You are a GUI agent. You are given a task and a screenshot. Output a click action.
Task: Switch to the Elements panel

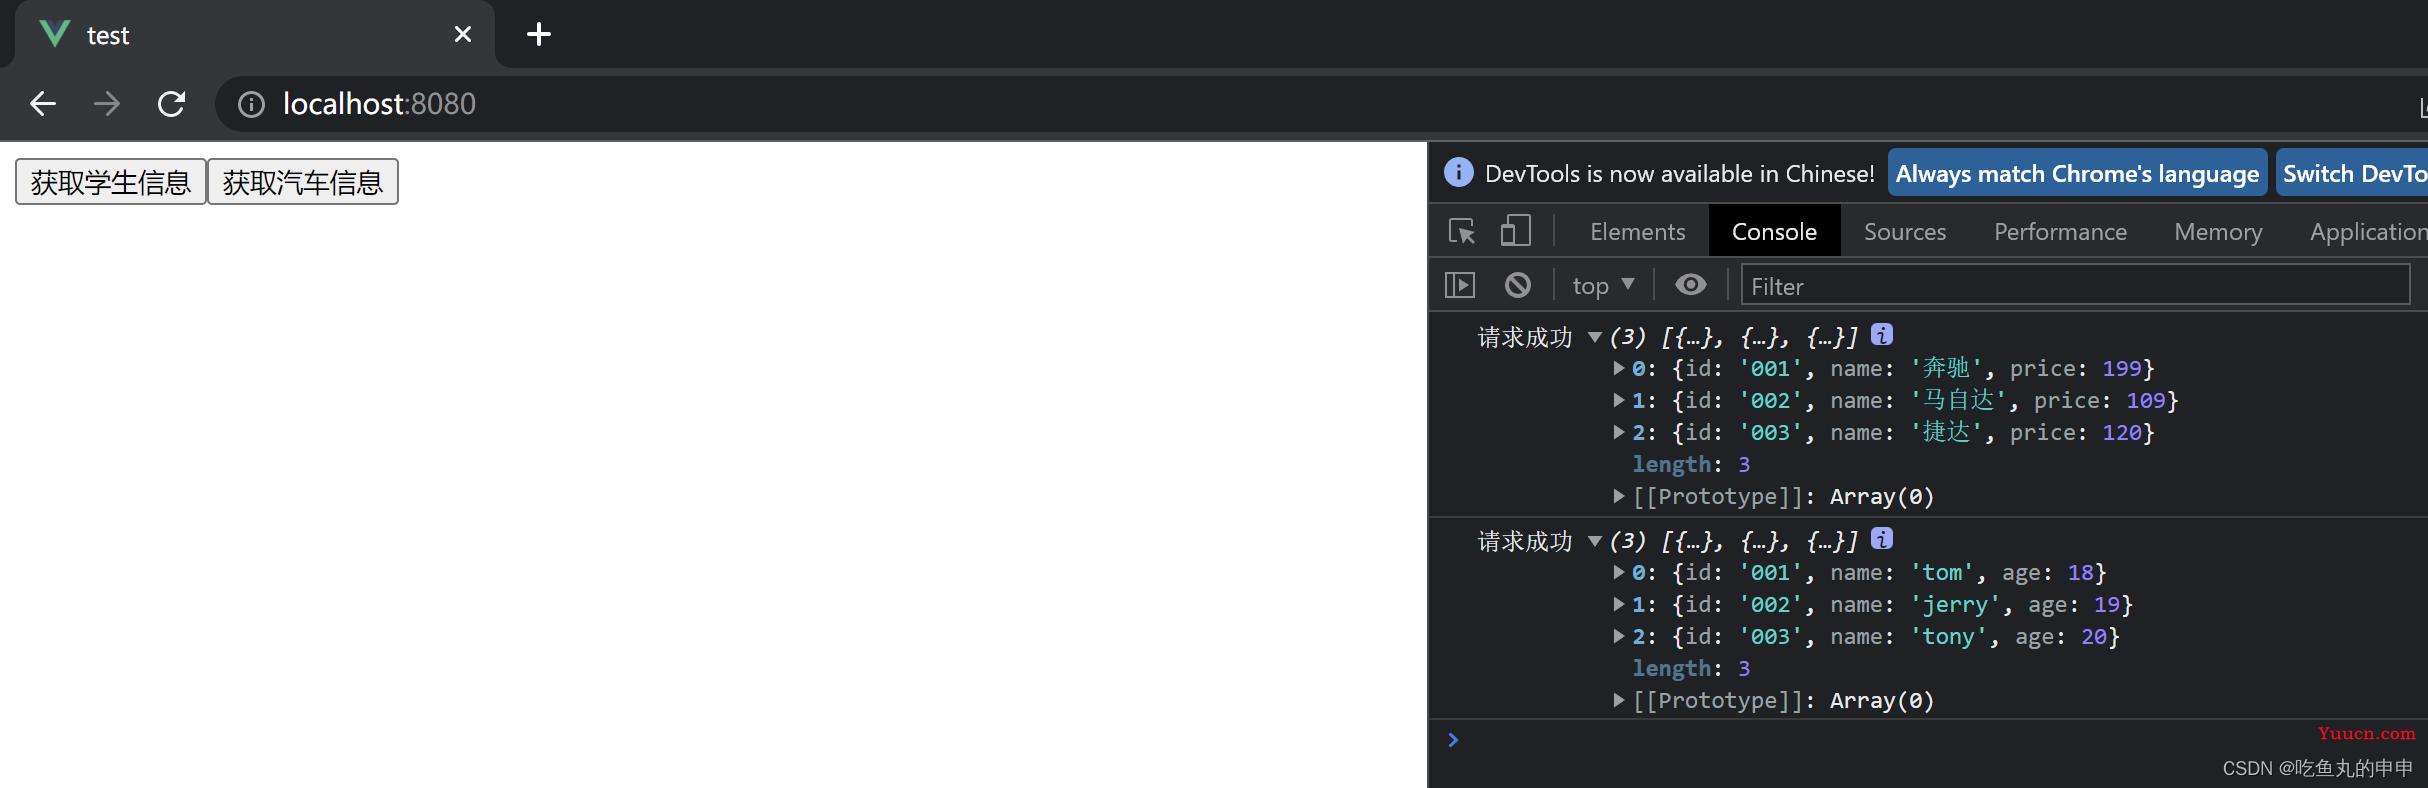(x=1638, y=232)
